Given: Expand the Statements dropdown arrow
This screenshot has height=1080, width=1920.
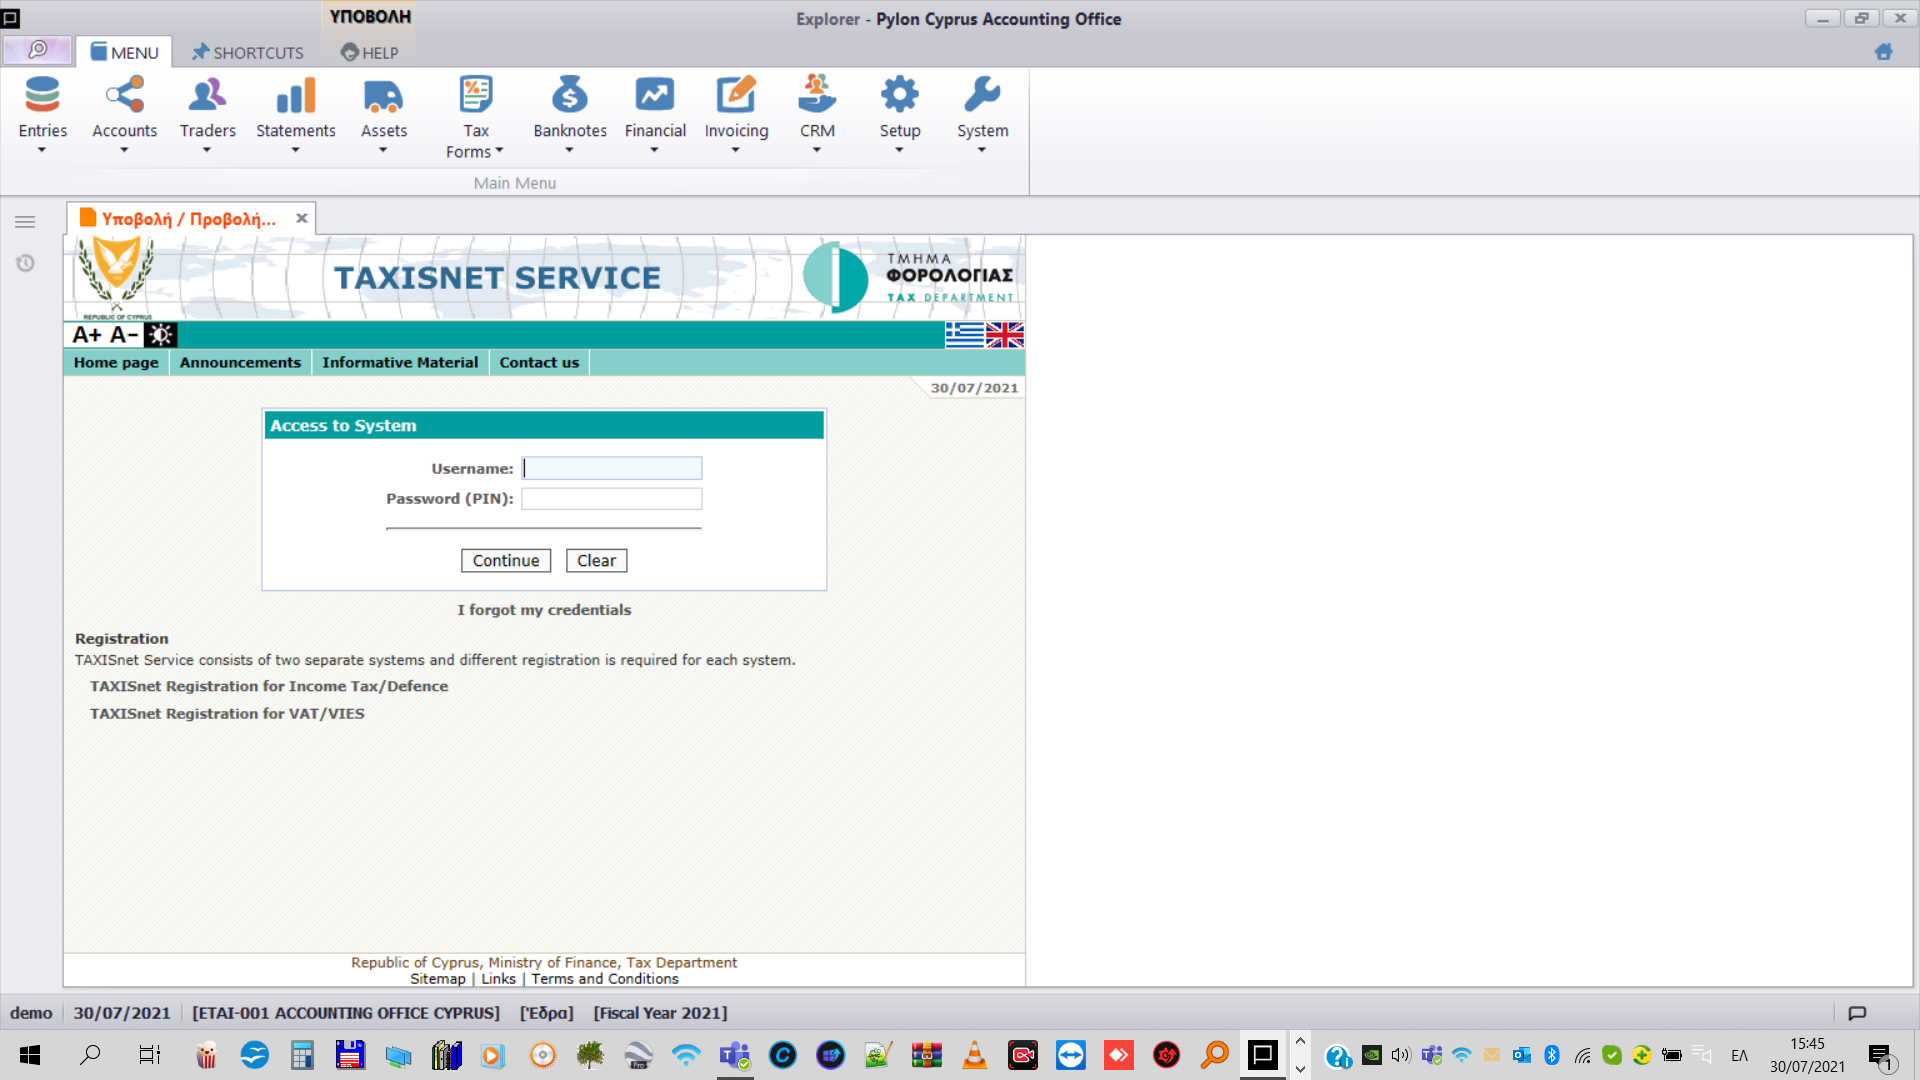Looking at the screenshot, I should pos(295,151).
